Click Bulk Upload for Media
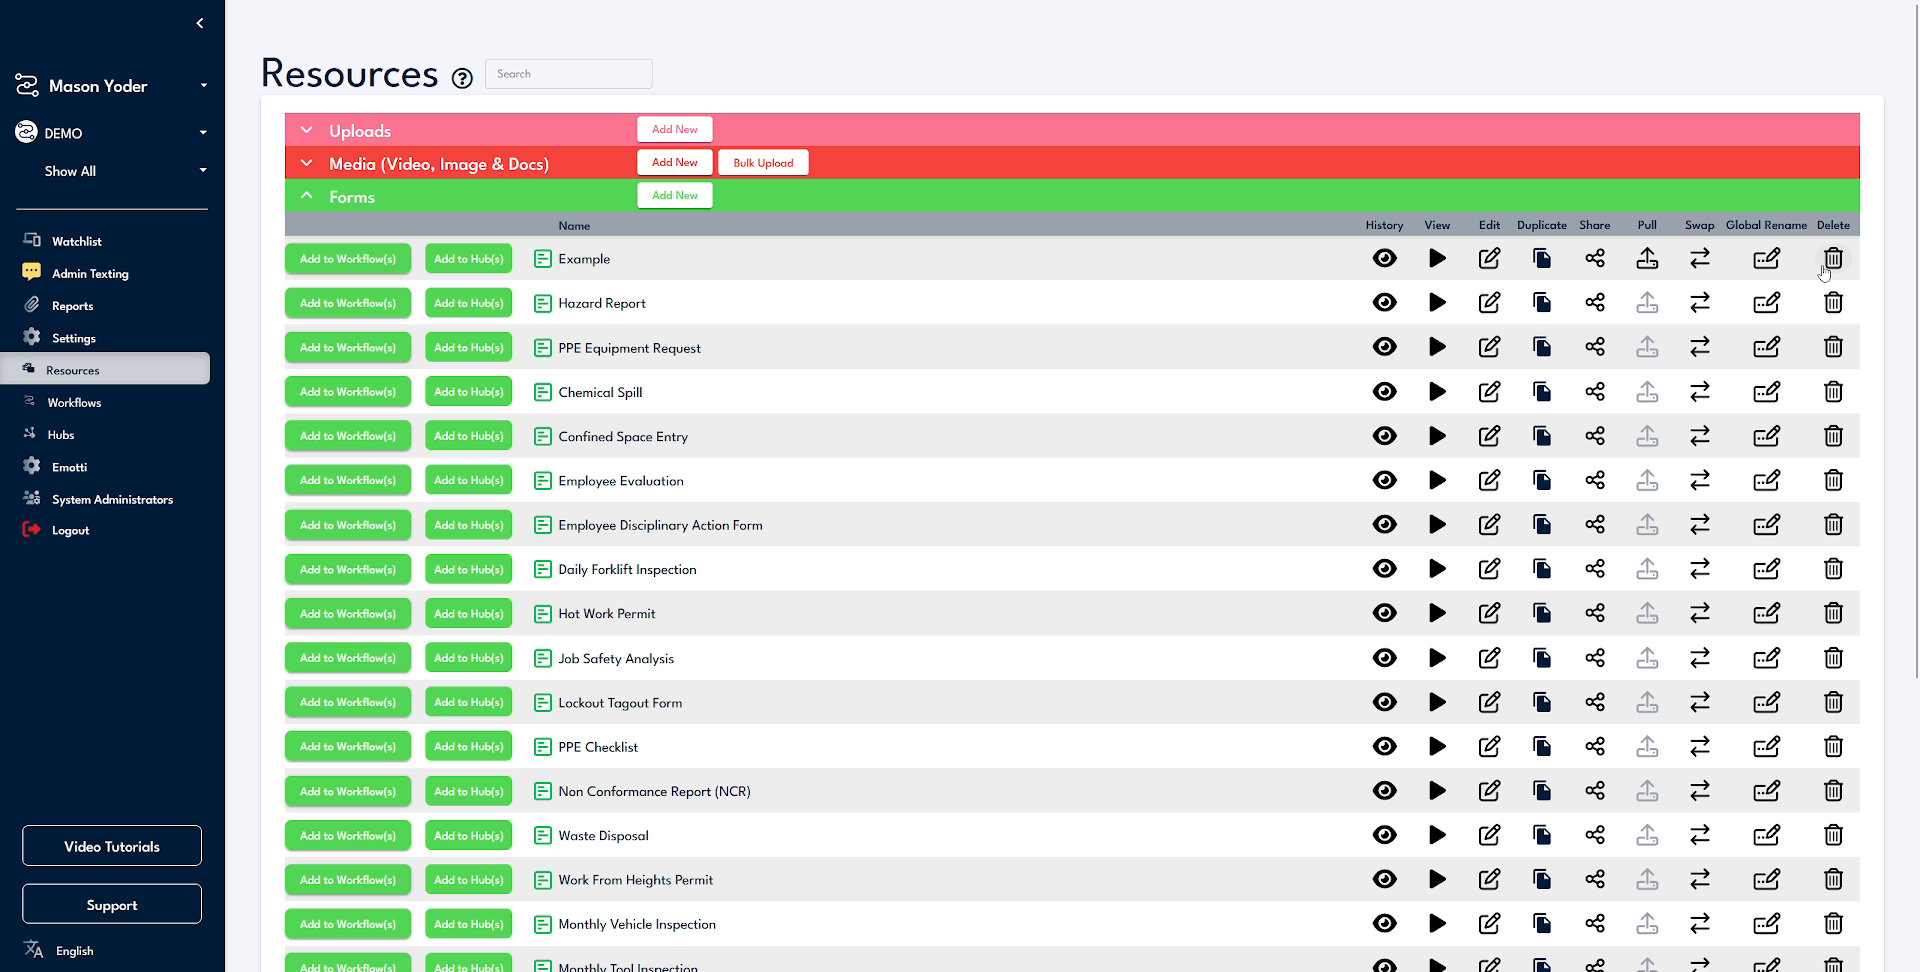The image size is (1920, 972). tap(762, 162)
